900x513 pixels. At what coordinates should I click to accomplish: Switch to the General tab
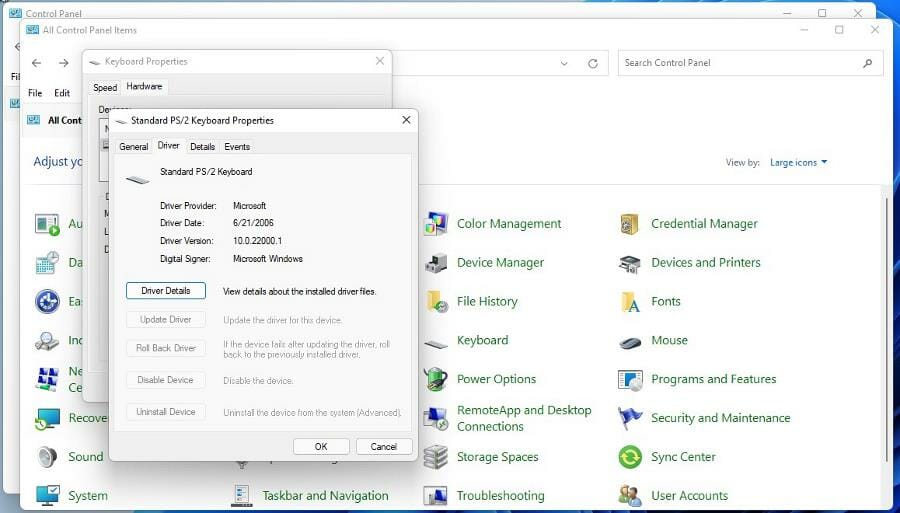(x=134, y=147)
